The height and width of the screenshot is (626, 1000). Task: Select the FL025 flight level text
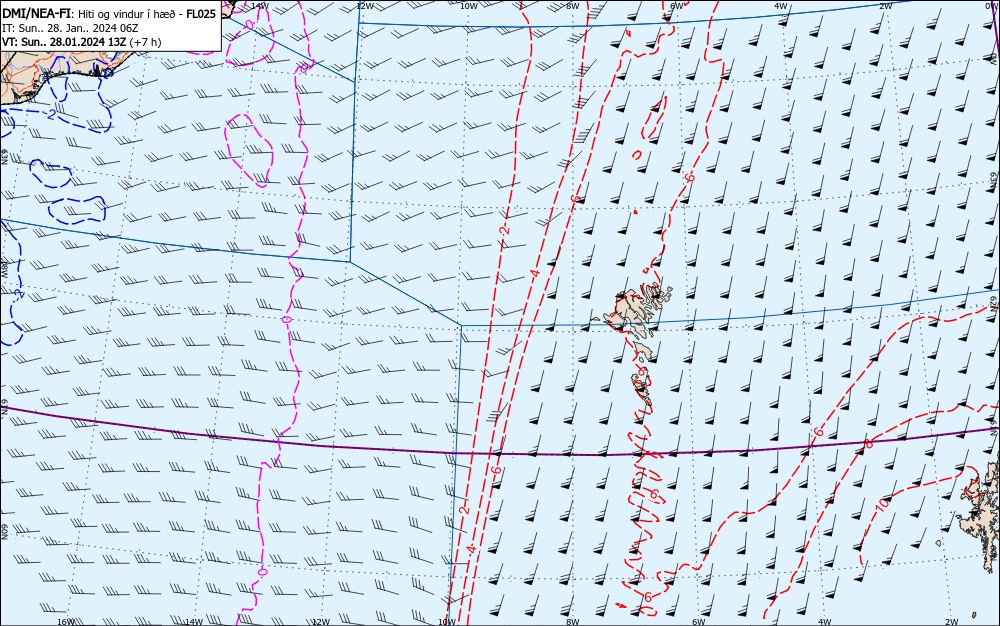201,14
